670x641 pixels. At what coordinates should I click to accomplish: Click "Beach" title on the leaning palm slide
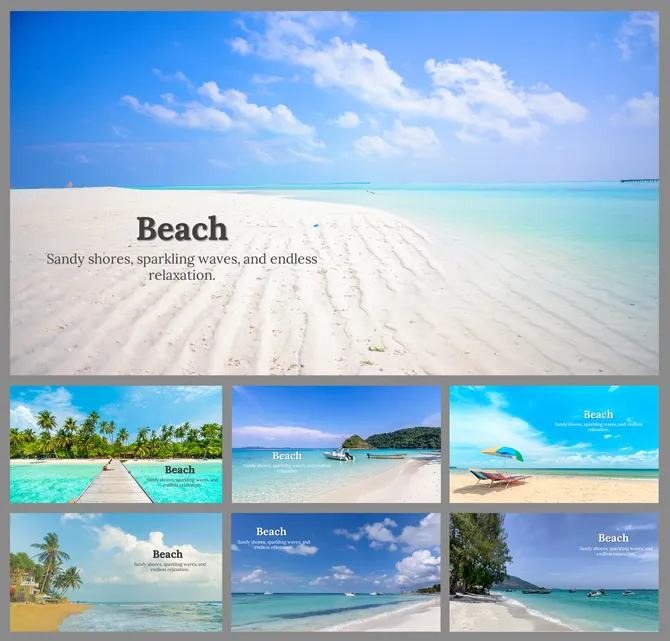(168, 554)
